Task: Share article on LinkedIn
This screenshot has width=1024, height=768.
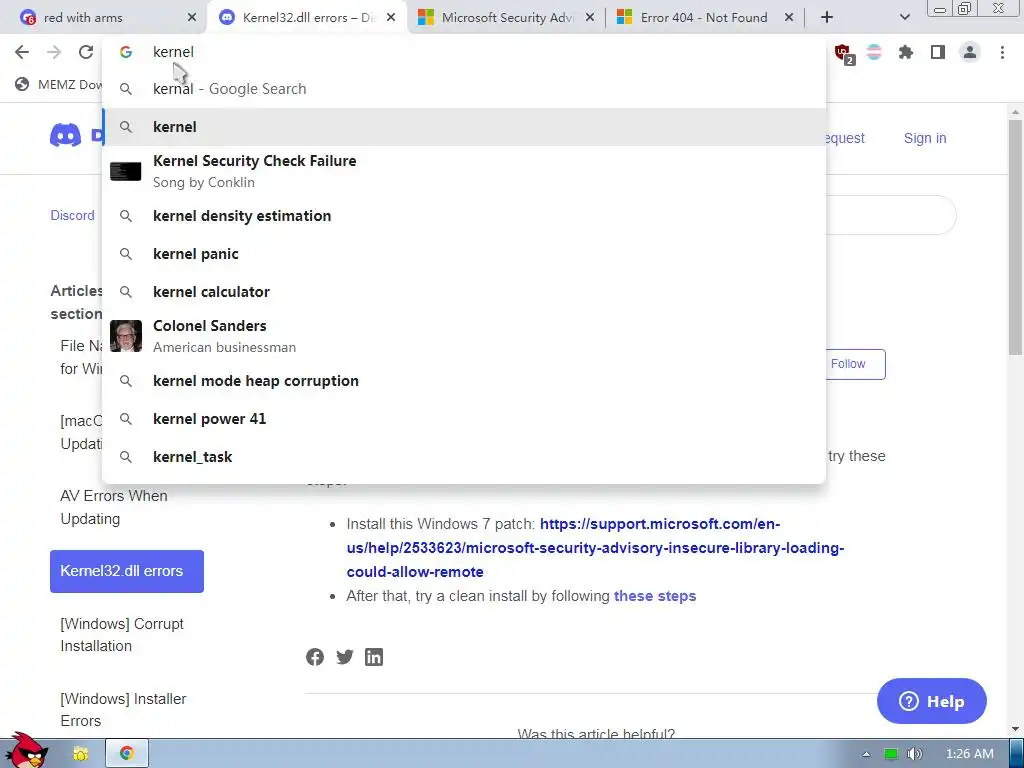Action: coord(374,657)
